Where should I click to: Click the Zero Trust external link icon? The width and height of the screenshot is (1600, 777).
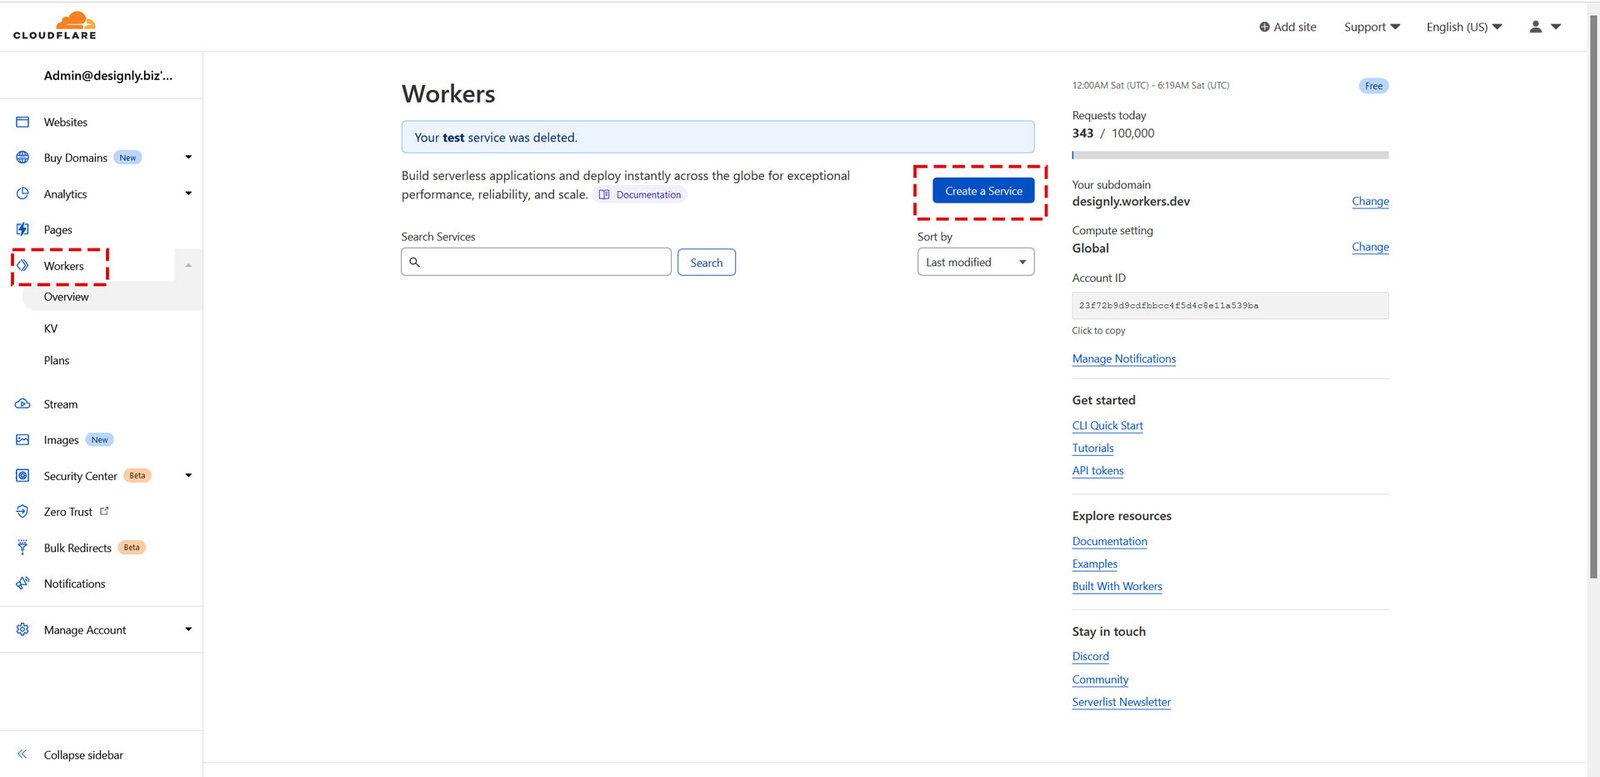104,511
